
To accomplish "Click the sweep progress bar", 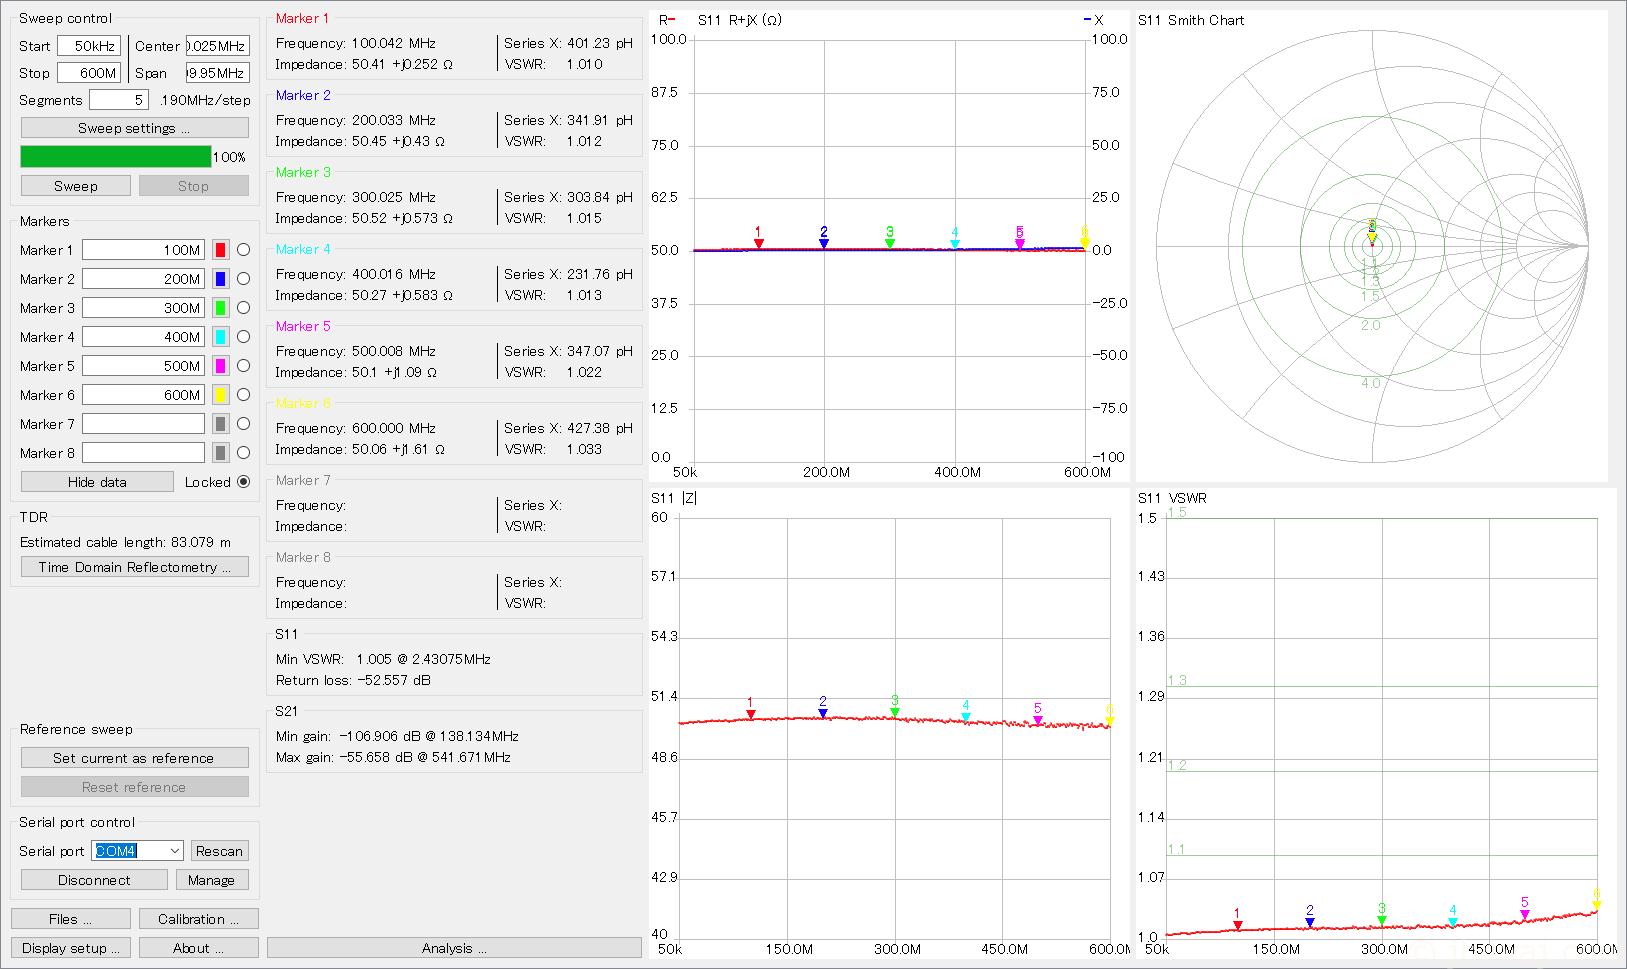I will click(116, 157).
